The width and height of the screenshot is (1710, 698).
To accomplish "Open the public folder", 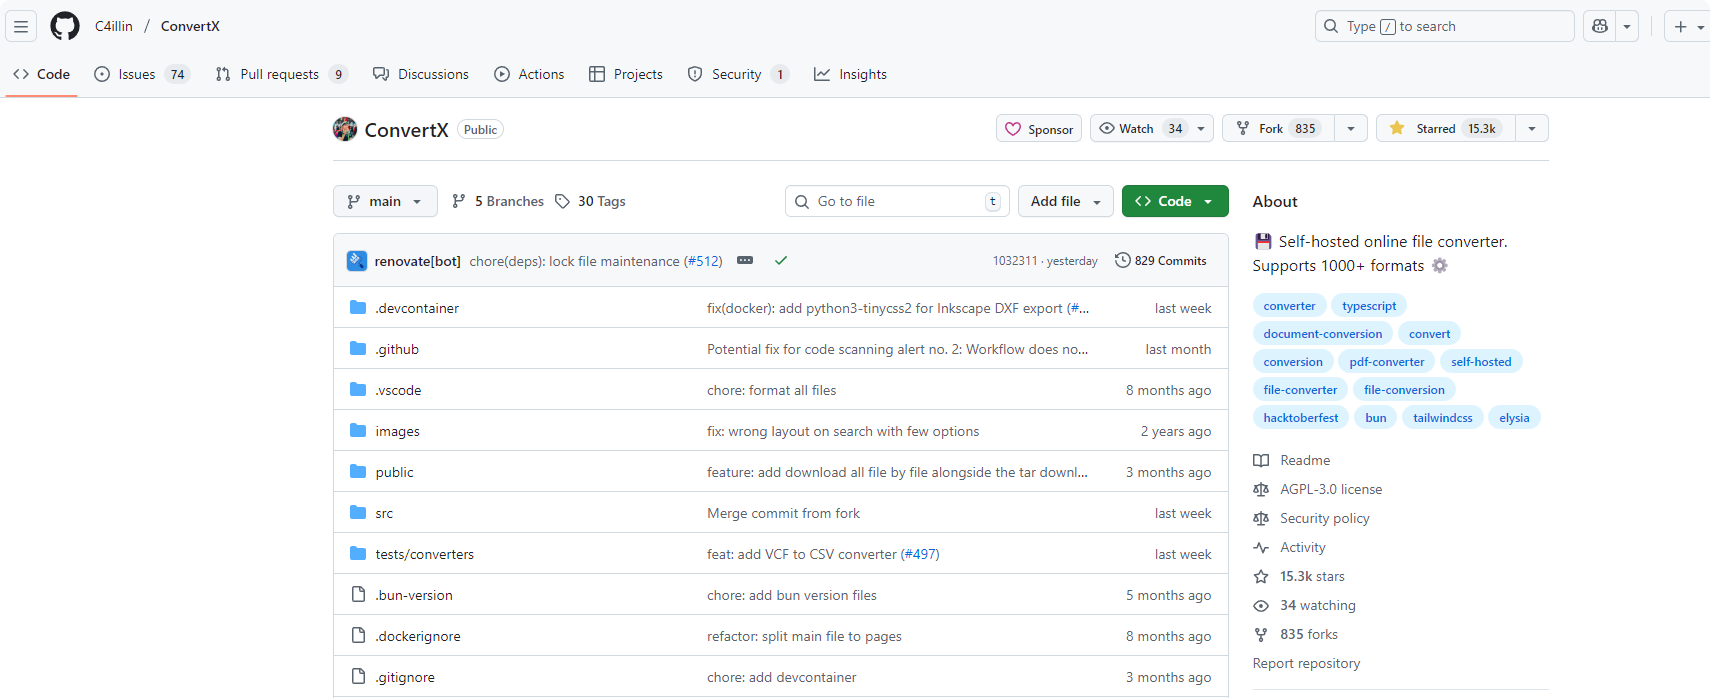I will 394,472.
